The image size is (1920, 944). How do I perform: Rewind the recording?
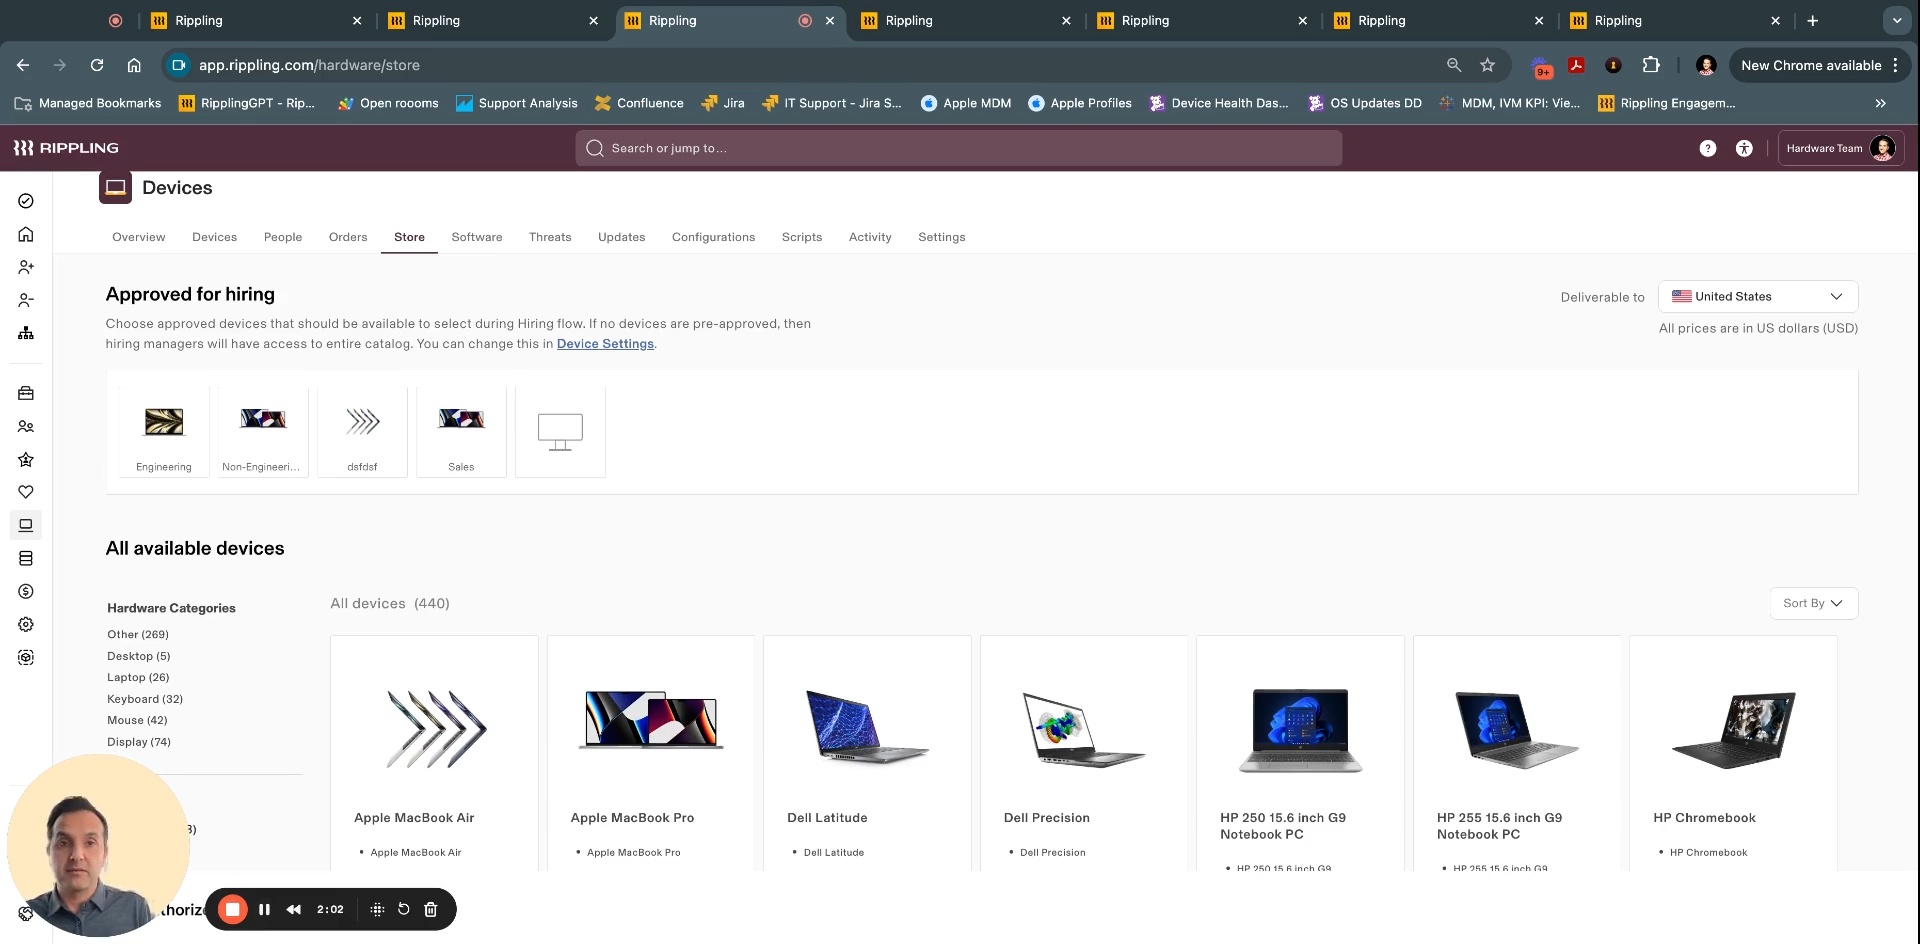pyautogui.click(x=294, y=909)
